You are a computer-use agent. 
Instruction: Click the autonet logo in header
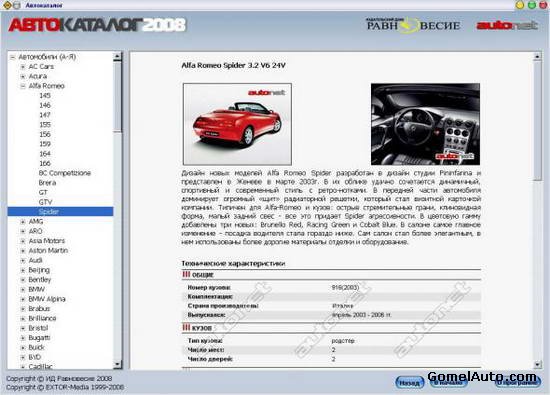(x=507, y=25)
